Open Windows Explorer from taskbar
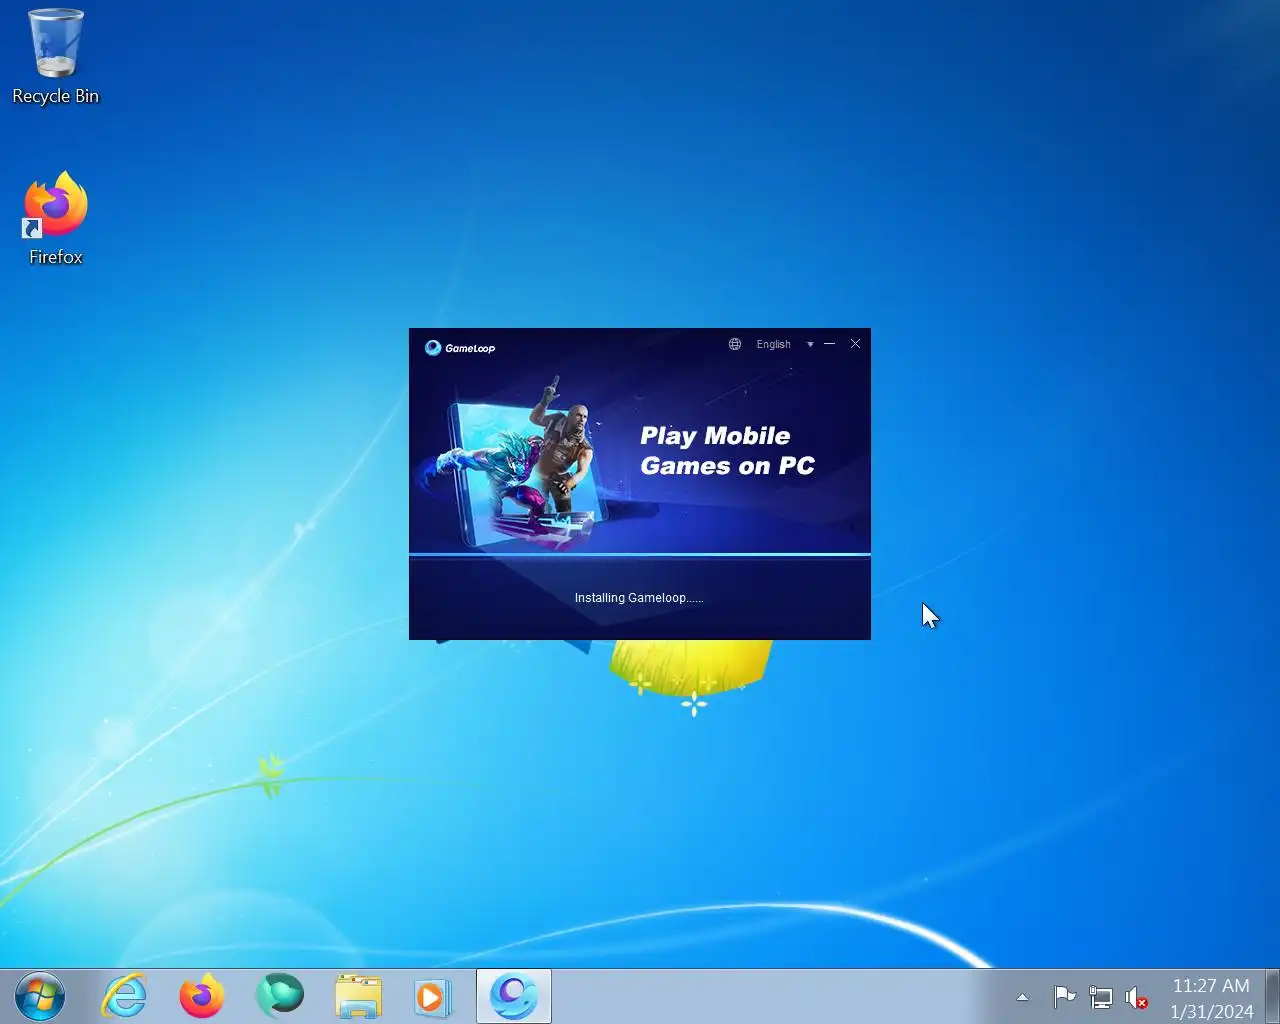 point(358,996)
